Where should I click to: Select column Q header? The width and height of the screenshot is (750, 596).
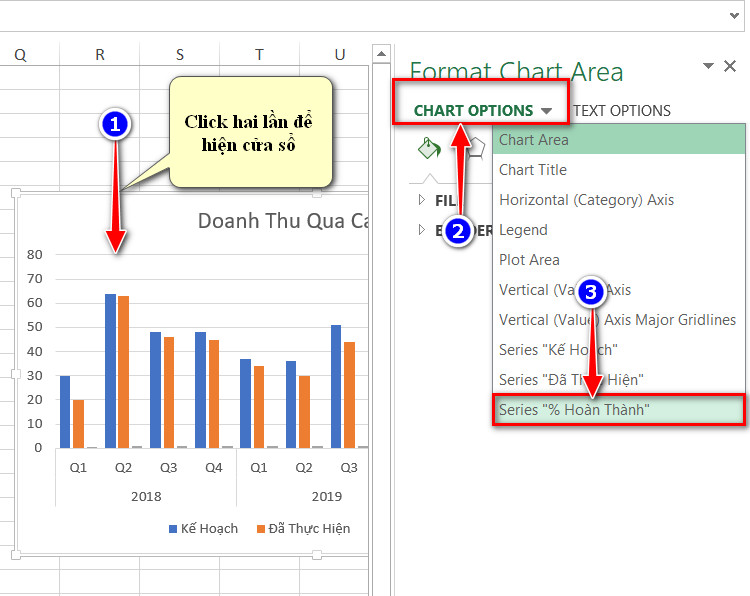click(20, 55)
